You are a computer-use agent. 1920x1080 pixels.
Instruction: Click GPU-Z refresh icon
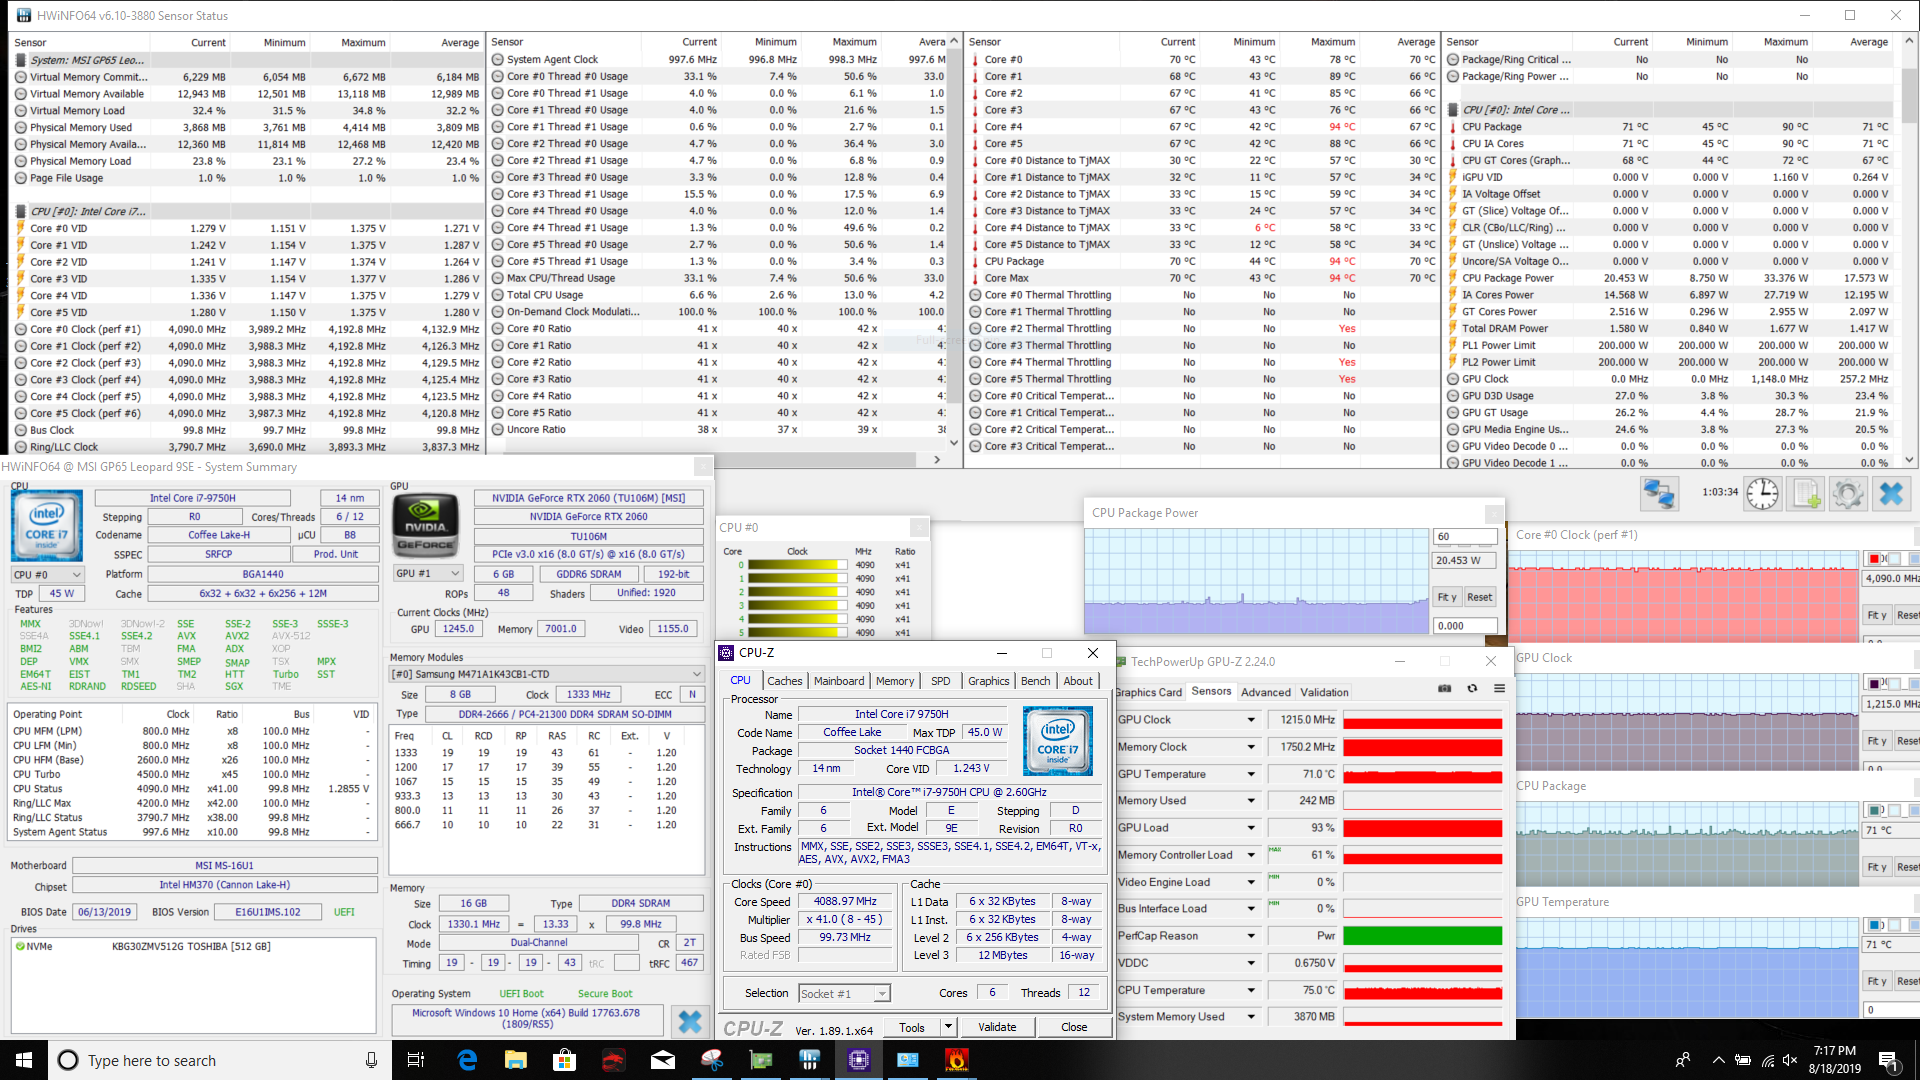click(x=1472, y=688)
